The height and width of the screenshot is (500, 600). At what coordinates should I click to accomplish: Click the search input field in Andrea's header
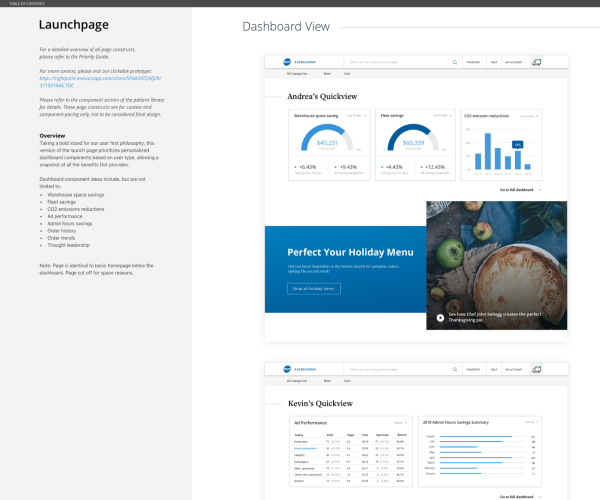(395, 62)
